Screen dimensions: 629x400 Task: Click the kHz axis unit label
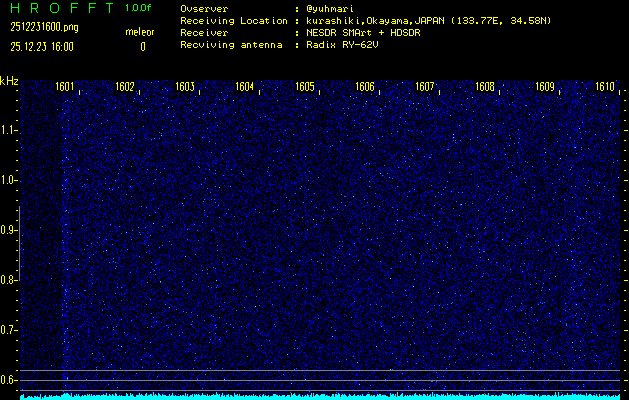click(x=9, y=80)
